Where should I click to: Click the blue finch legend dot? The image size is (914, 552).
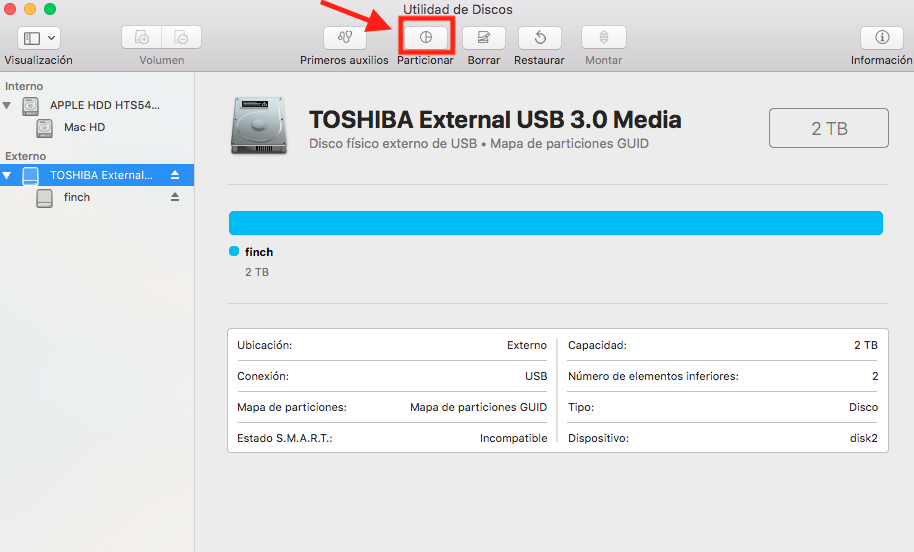tap(234, 251)
